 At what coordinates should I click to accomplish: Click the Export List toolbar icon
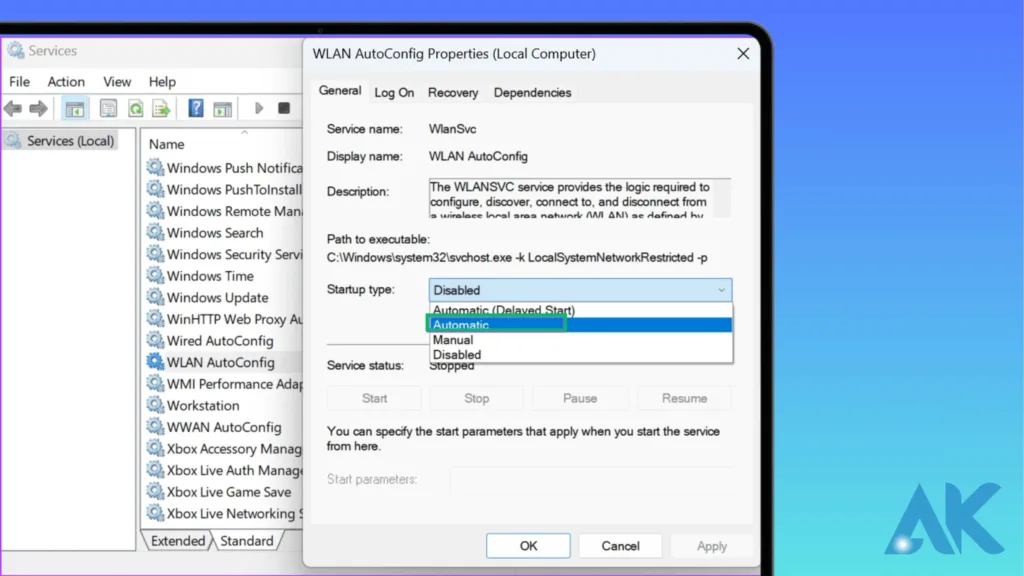point(161,108)
